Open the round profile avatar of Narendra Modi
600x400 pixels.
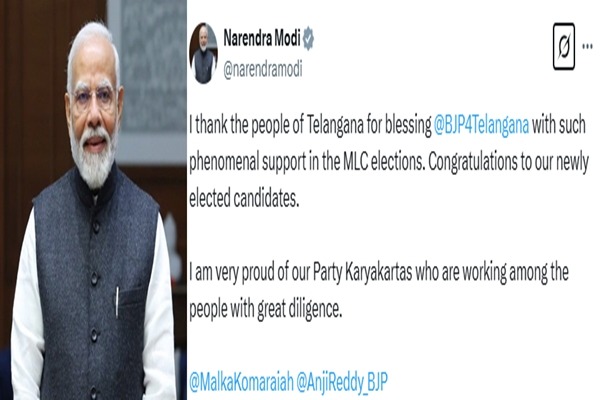pyautogui.click(x=204, y=53)
